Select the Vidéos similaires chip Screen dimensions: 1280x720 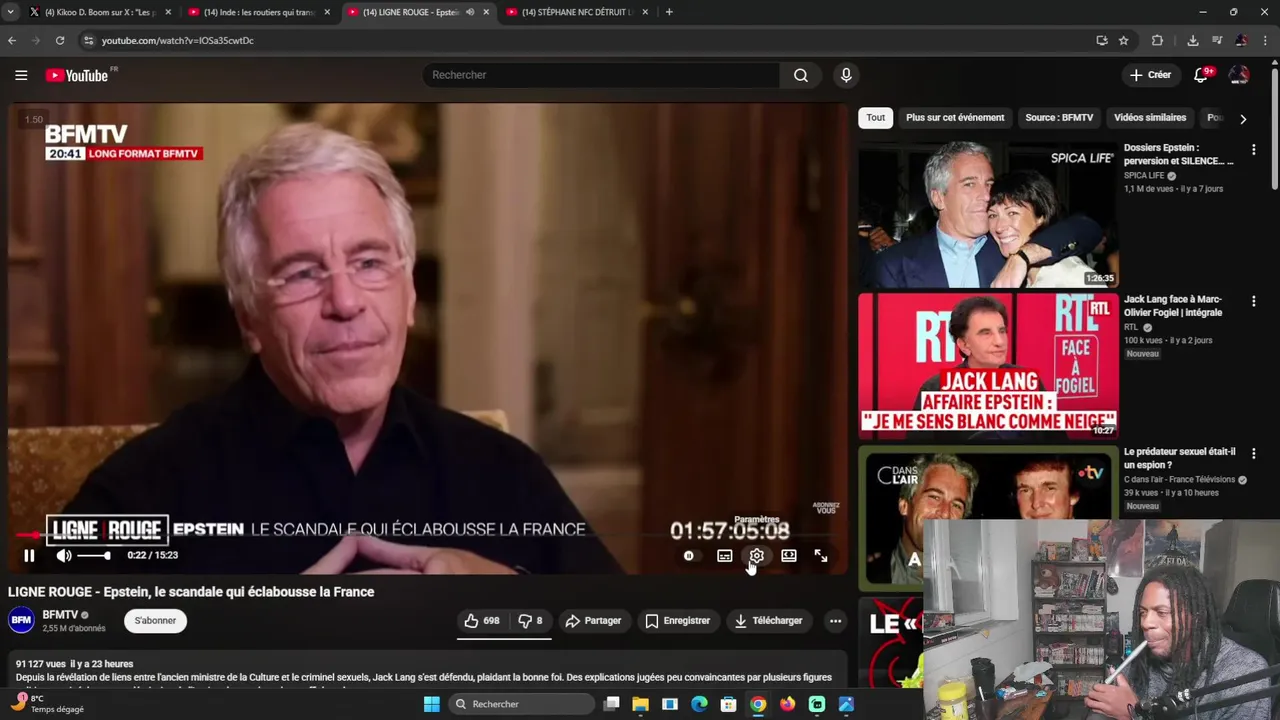1150,118
